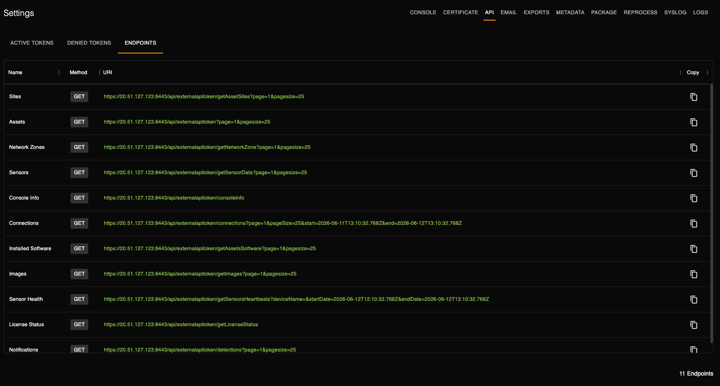Click the Copy column header
720x386 pixels.
pos(692,72)
